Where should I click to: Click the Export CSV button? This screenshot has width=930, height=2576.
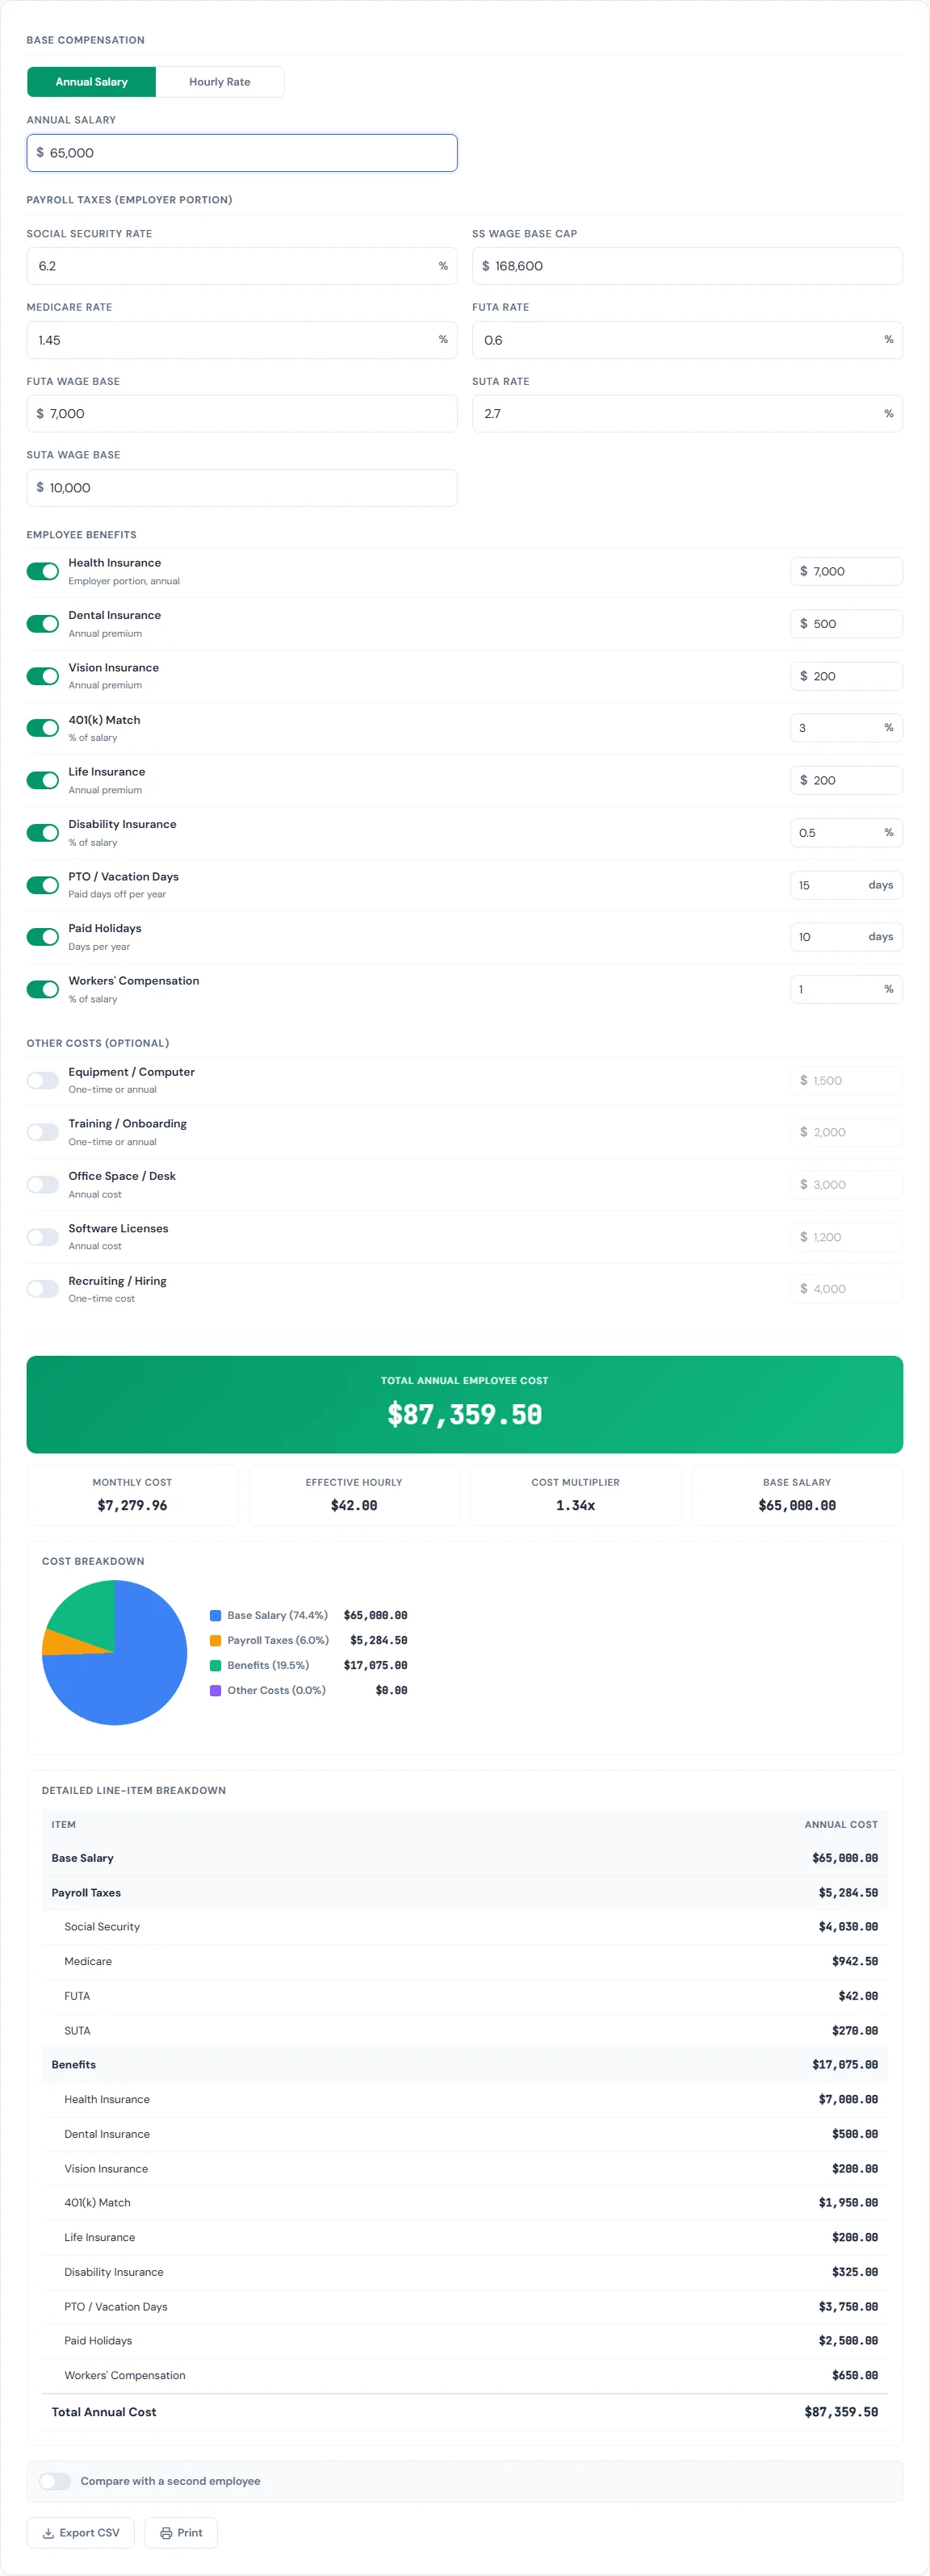click(x=81, y=2533)
